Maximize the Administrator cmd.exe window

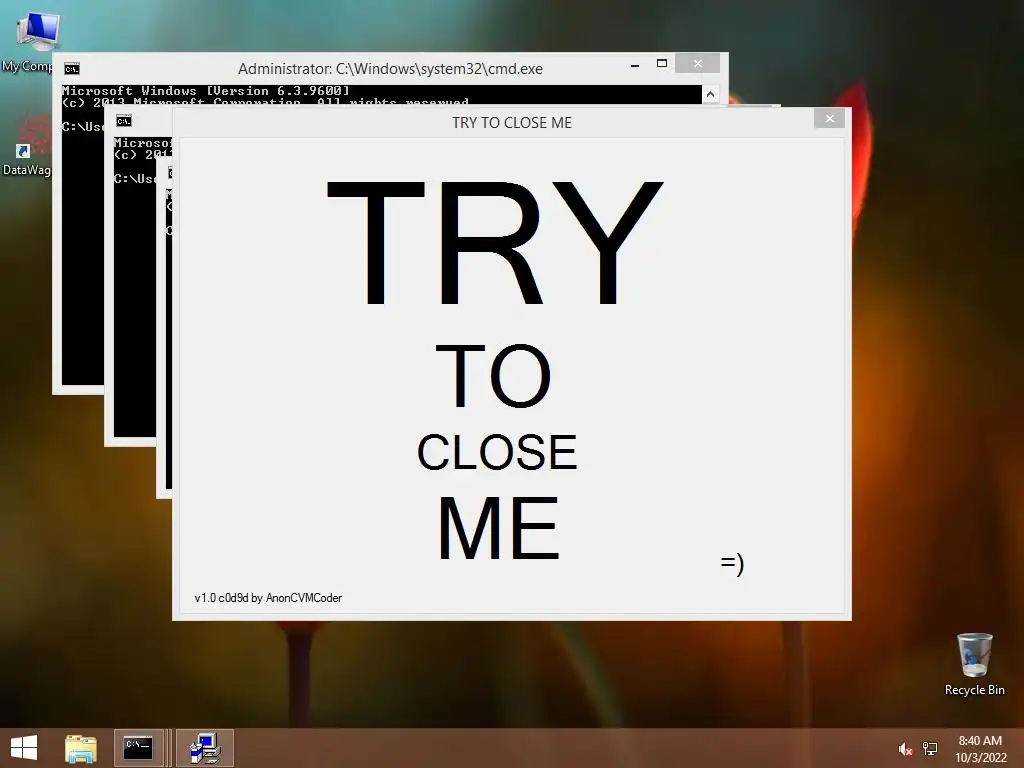pyautogui.click(x=662, y=63)
